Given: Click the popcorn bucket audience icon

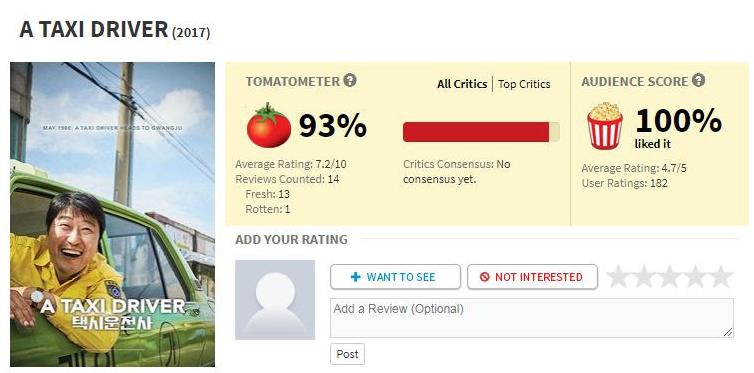Looking at the screenshot, I should tap(604, 125).
